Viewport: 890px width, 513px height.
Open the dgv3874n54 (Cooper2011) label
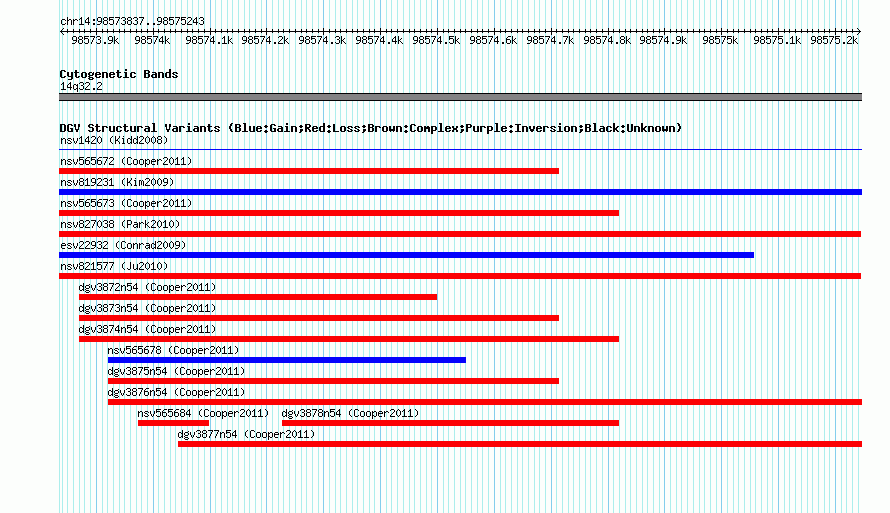point(148,329)
